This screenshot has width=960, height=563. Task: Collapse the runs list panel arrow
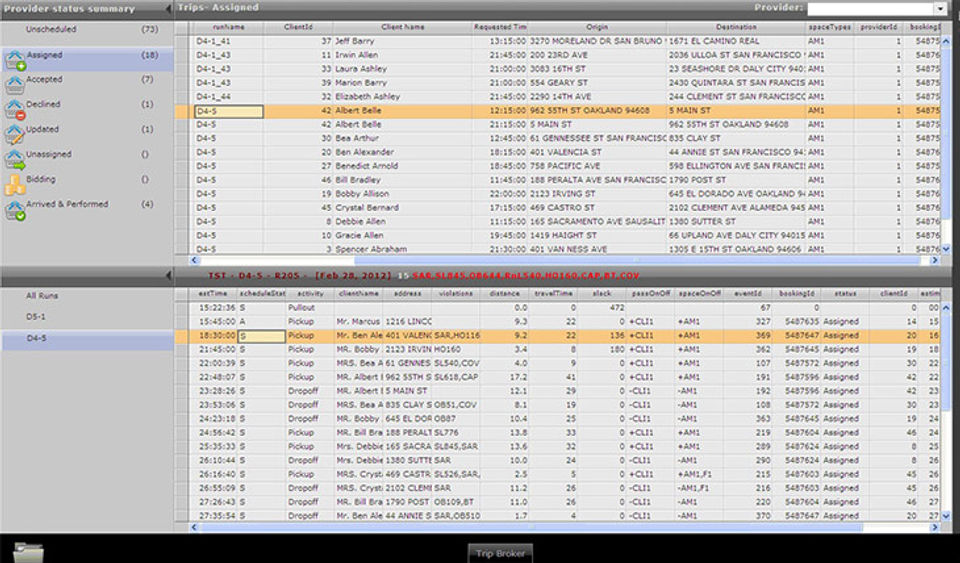(x=168, y=276)
